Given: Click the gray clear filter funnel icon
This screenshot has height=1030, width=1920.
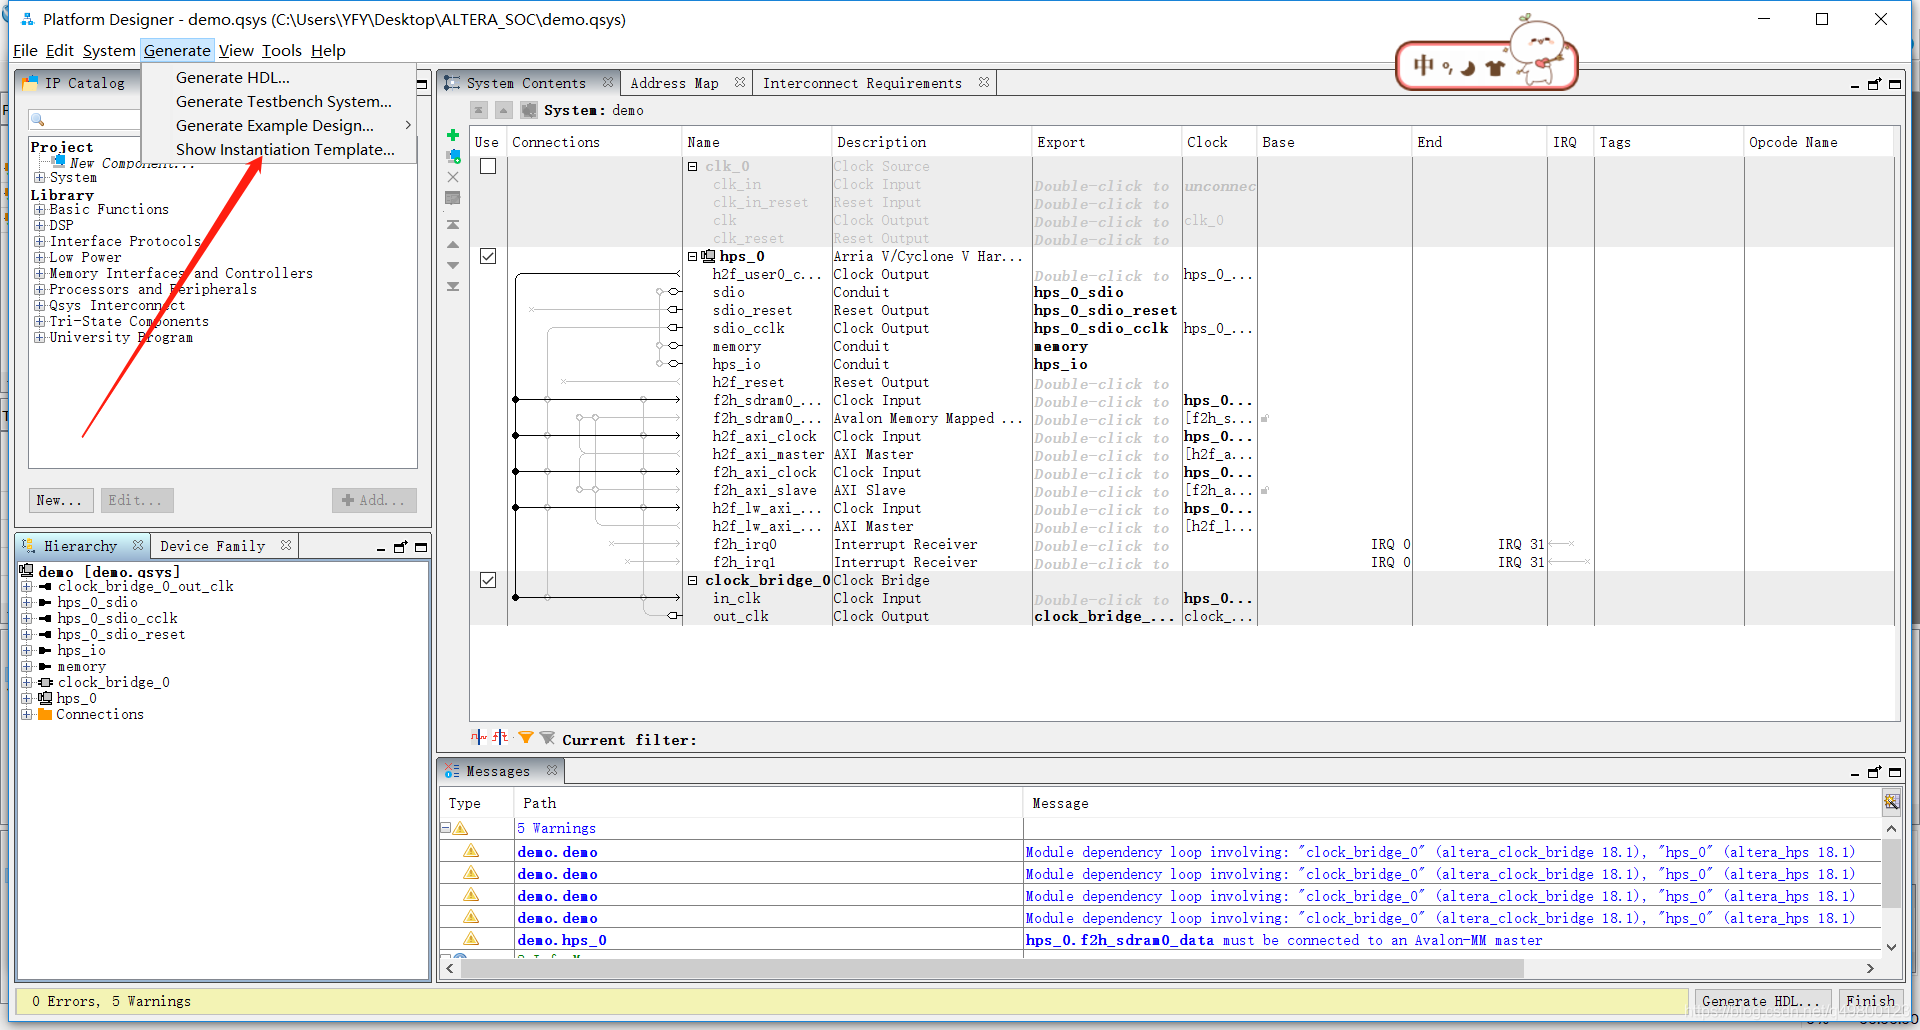Looking at the screenshot, I should (547, 738).
